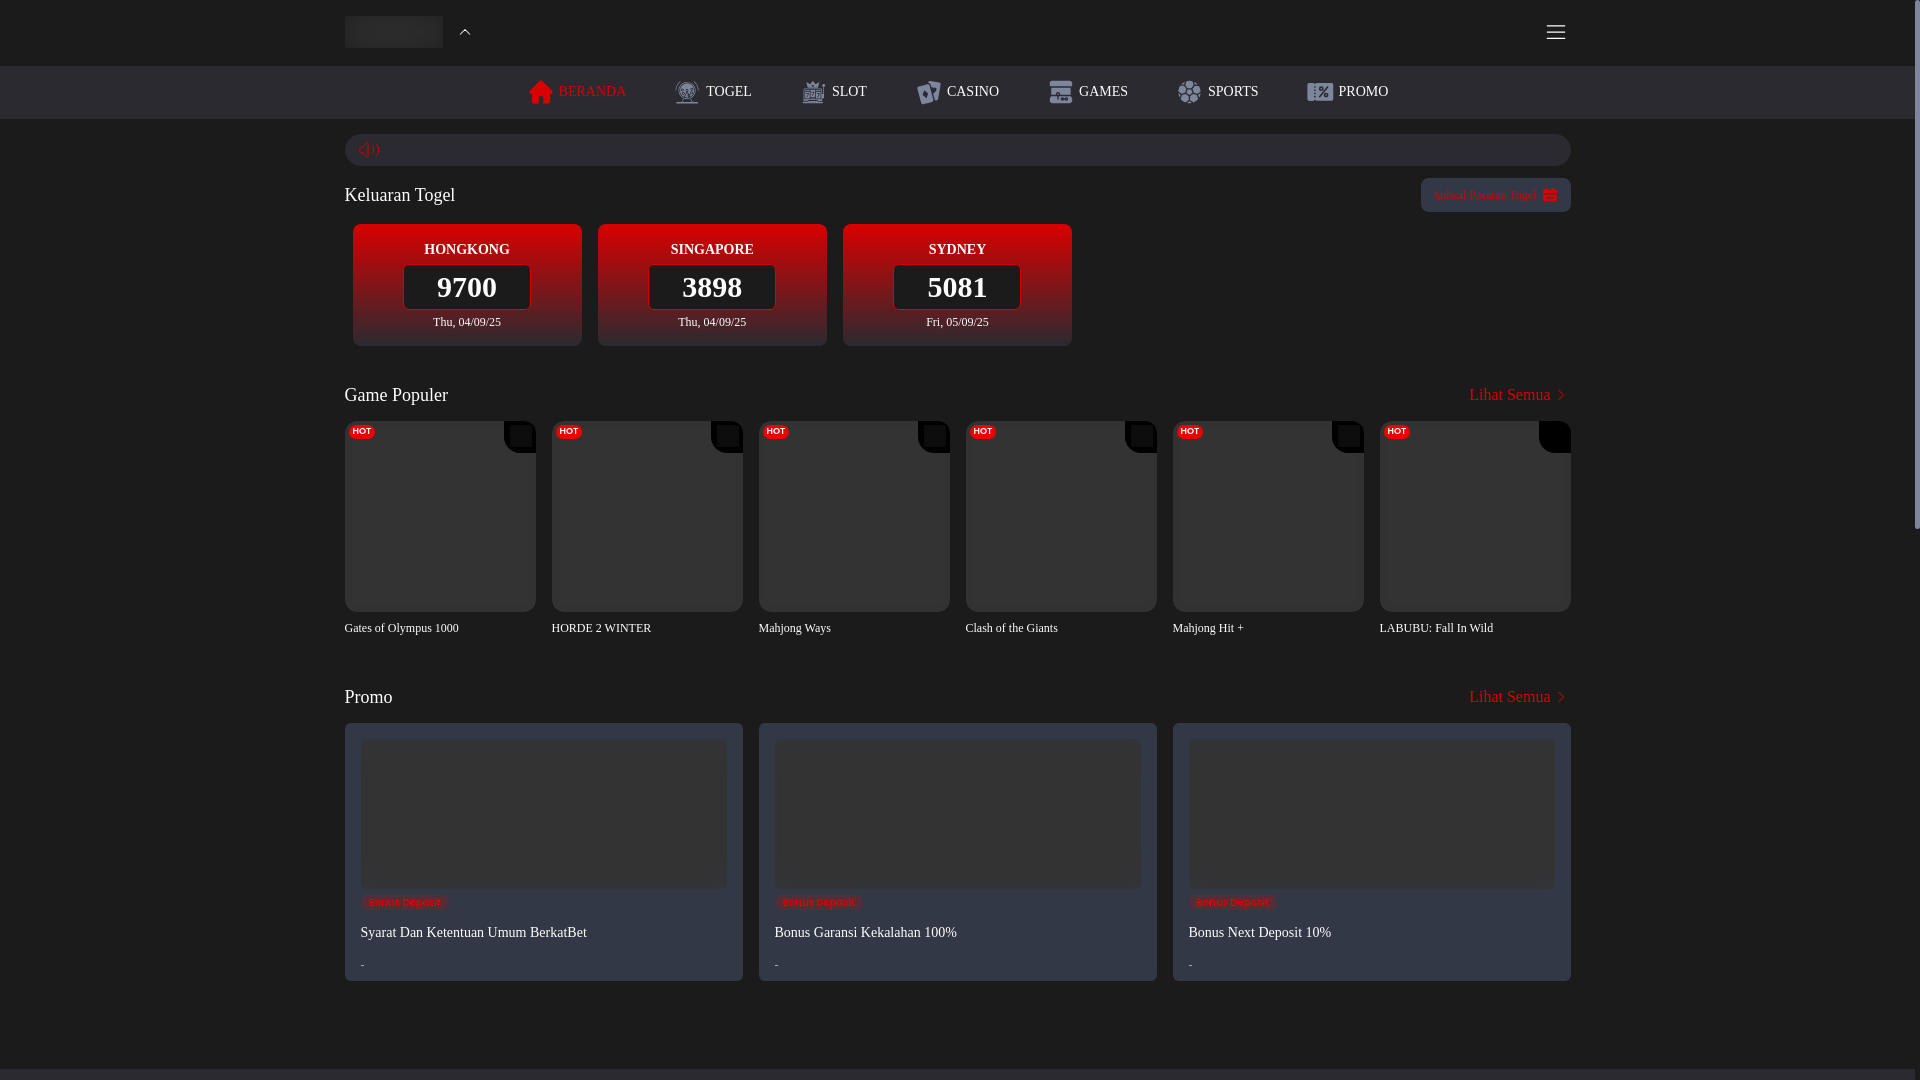
Task: Click provider badge on Mahjong Ways
Action: [x=934, y=436]
